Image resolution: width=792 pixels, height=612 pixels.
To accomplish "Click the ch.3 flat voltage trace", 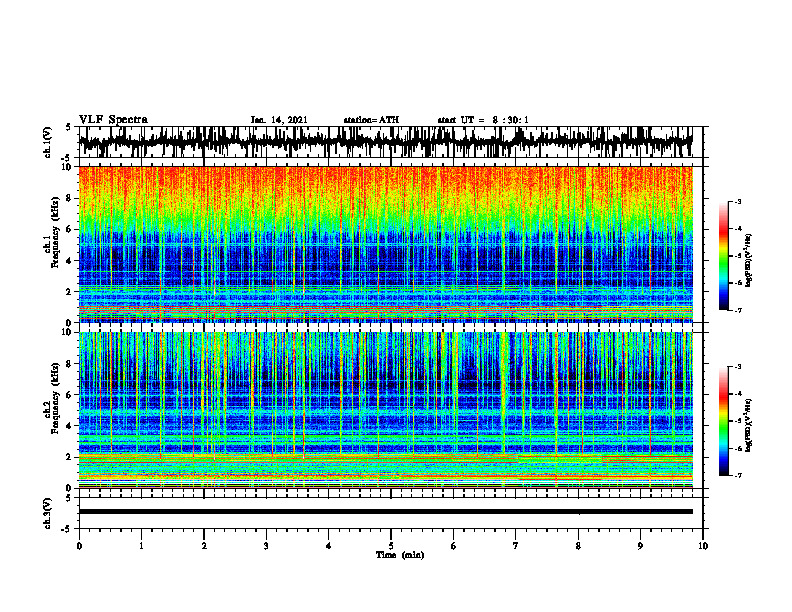I will 386,512.
